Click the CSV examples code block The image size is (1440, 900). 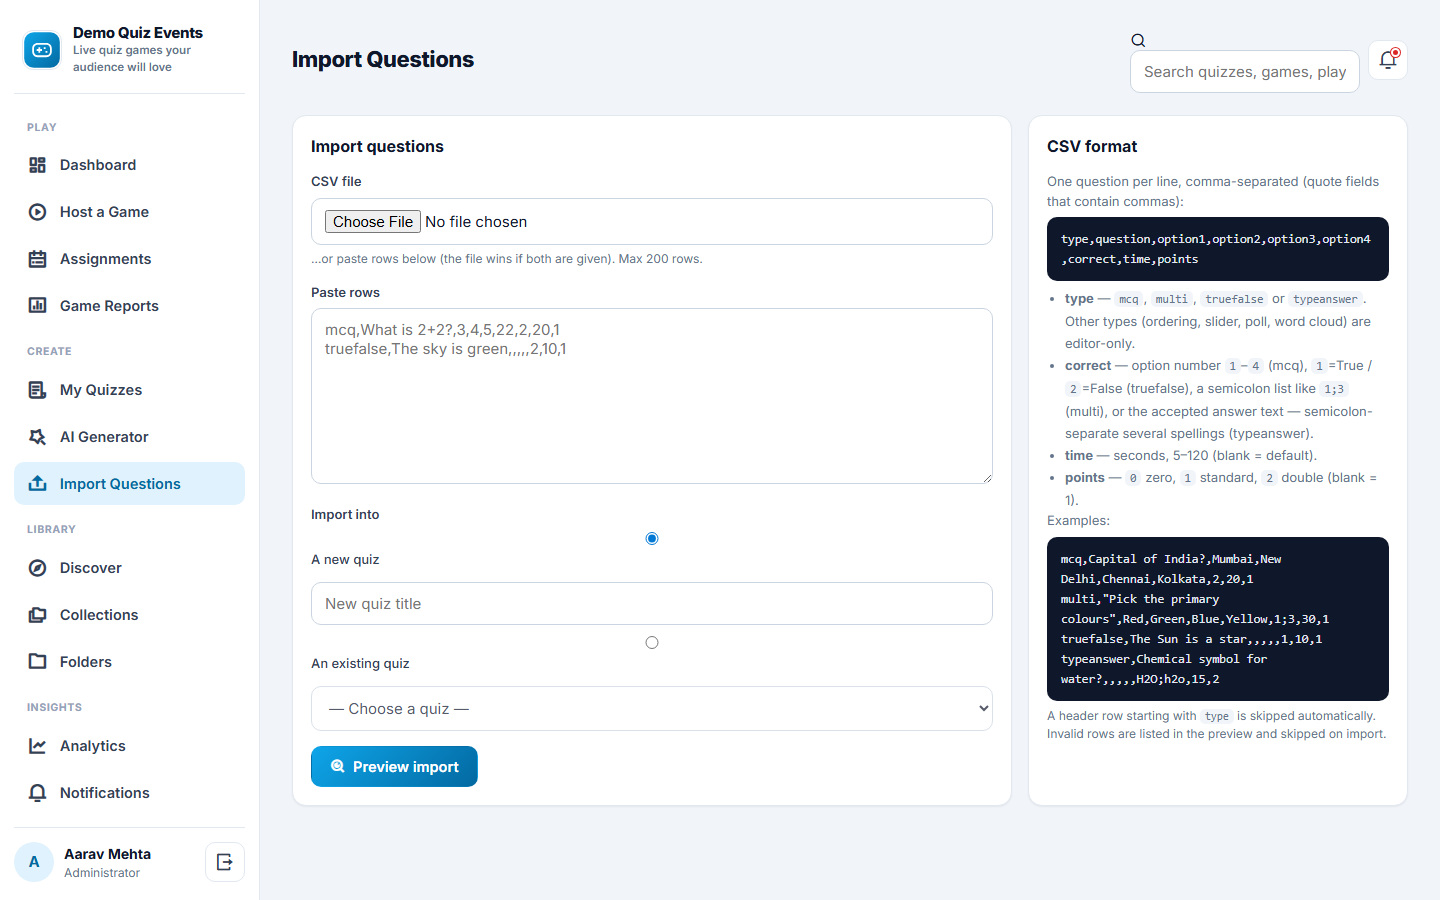pos(1218,619)
